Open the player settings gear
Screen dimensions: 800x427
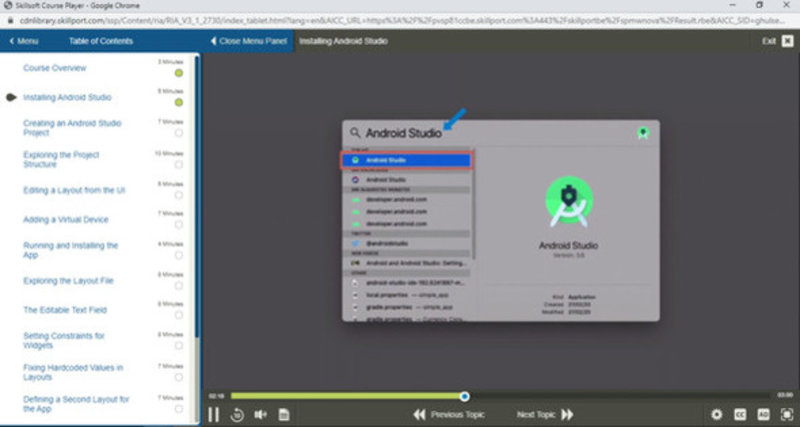click(x=716, y=414)
